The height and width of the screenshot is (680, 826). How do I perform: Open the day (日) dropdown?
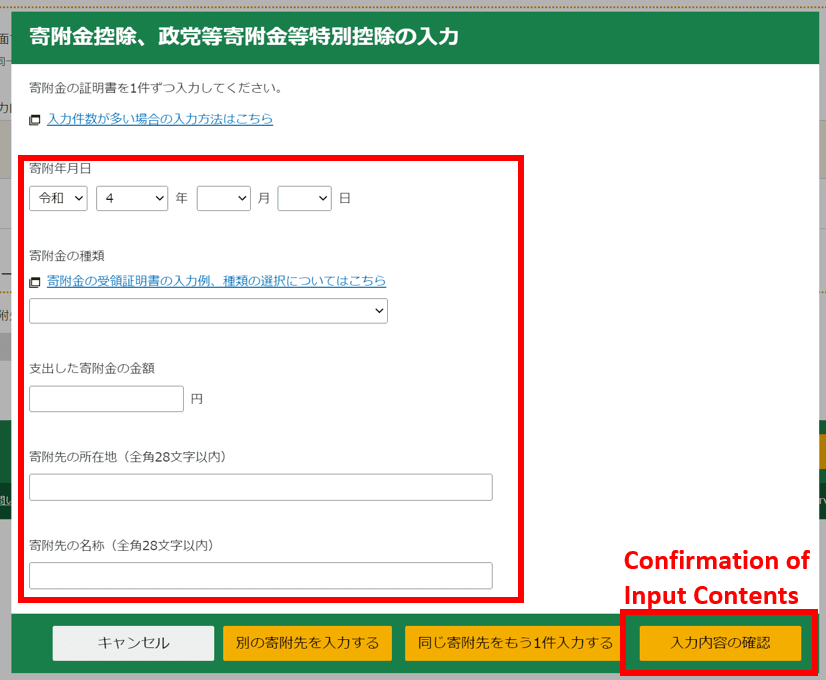tap(304, 198)
